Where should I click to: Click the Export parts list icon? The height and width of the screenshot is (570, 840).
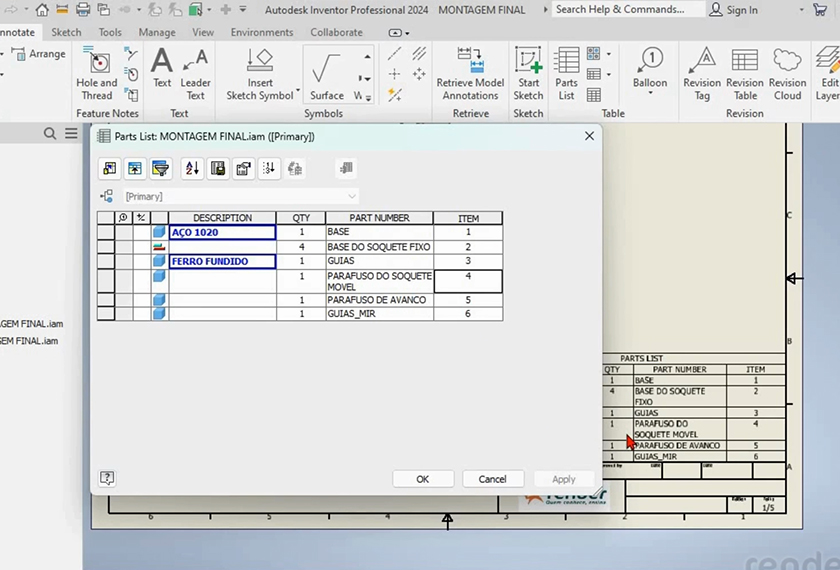218,169
